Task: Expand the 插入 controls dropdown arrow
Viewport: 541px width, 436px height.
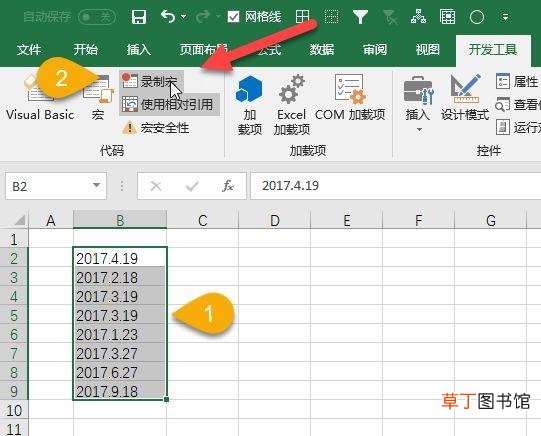Action: tap(419, 130)
